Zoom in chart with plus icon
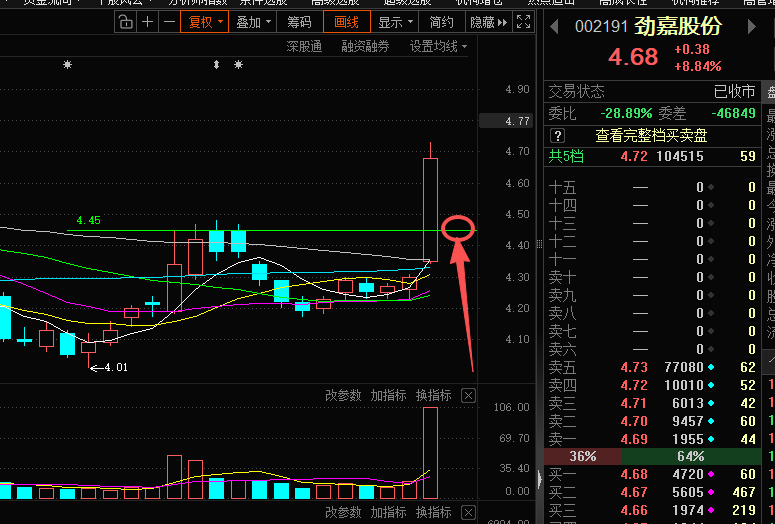The image size is (775, 524). 147,22
